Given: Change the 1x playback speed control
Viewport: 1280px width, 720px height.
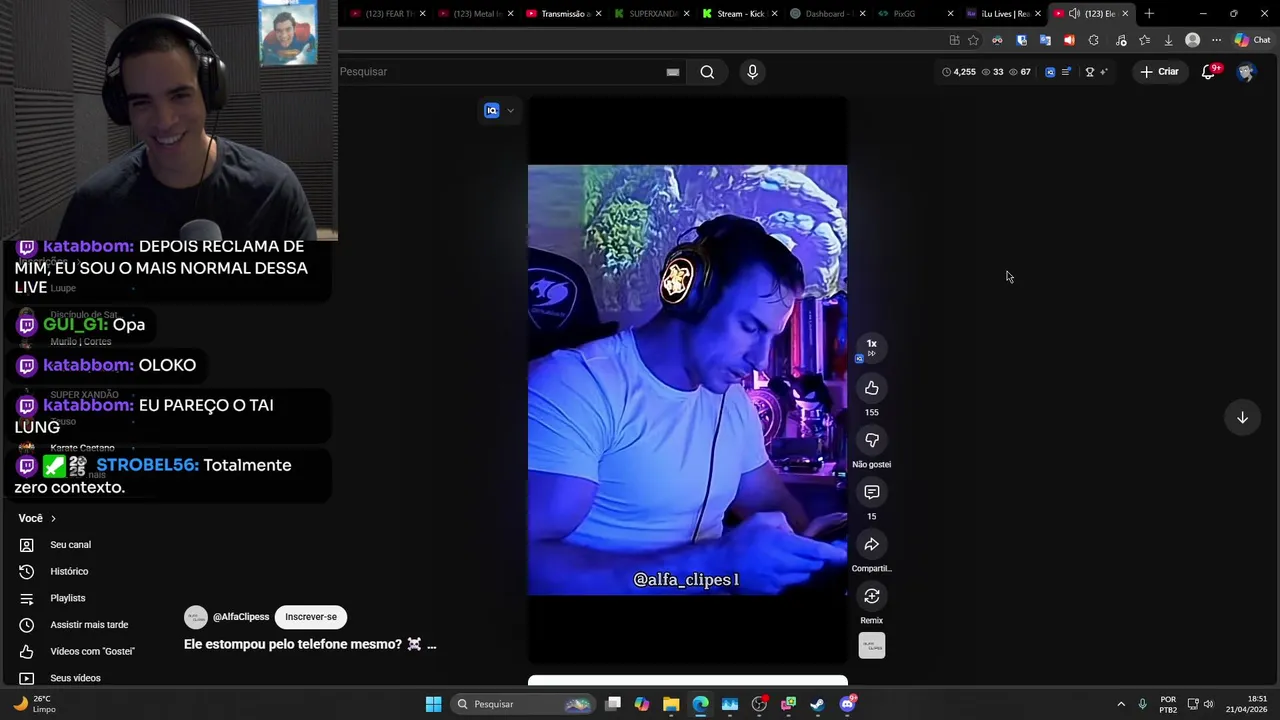Looking at the screenshot, I should pyautogui.click(x=871, y=347).
